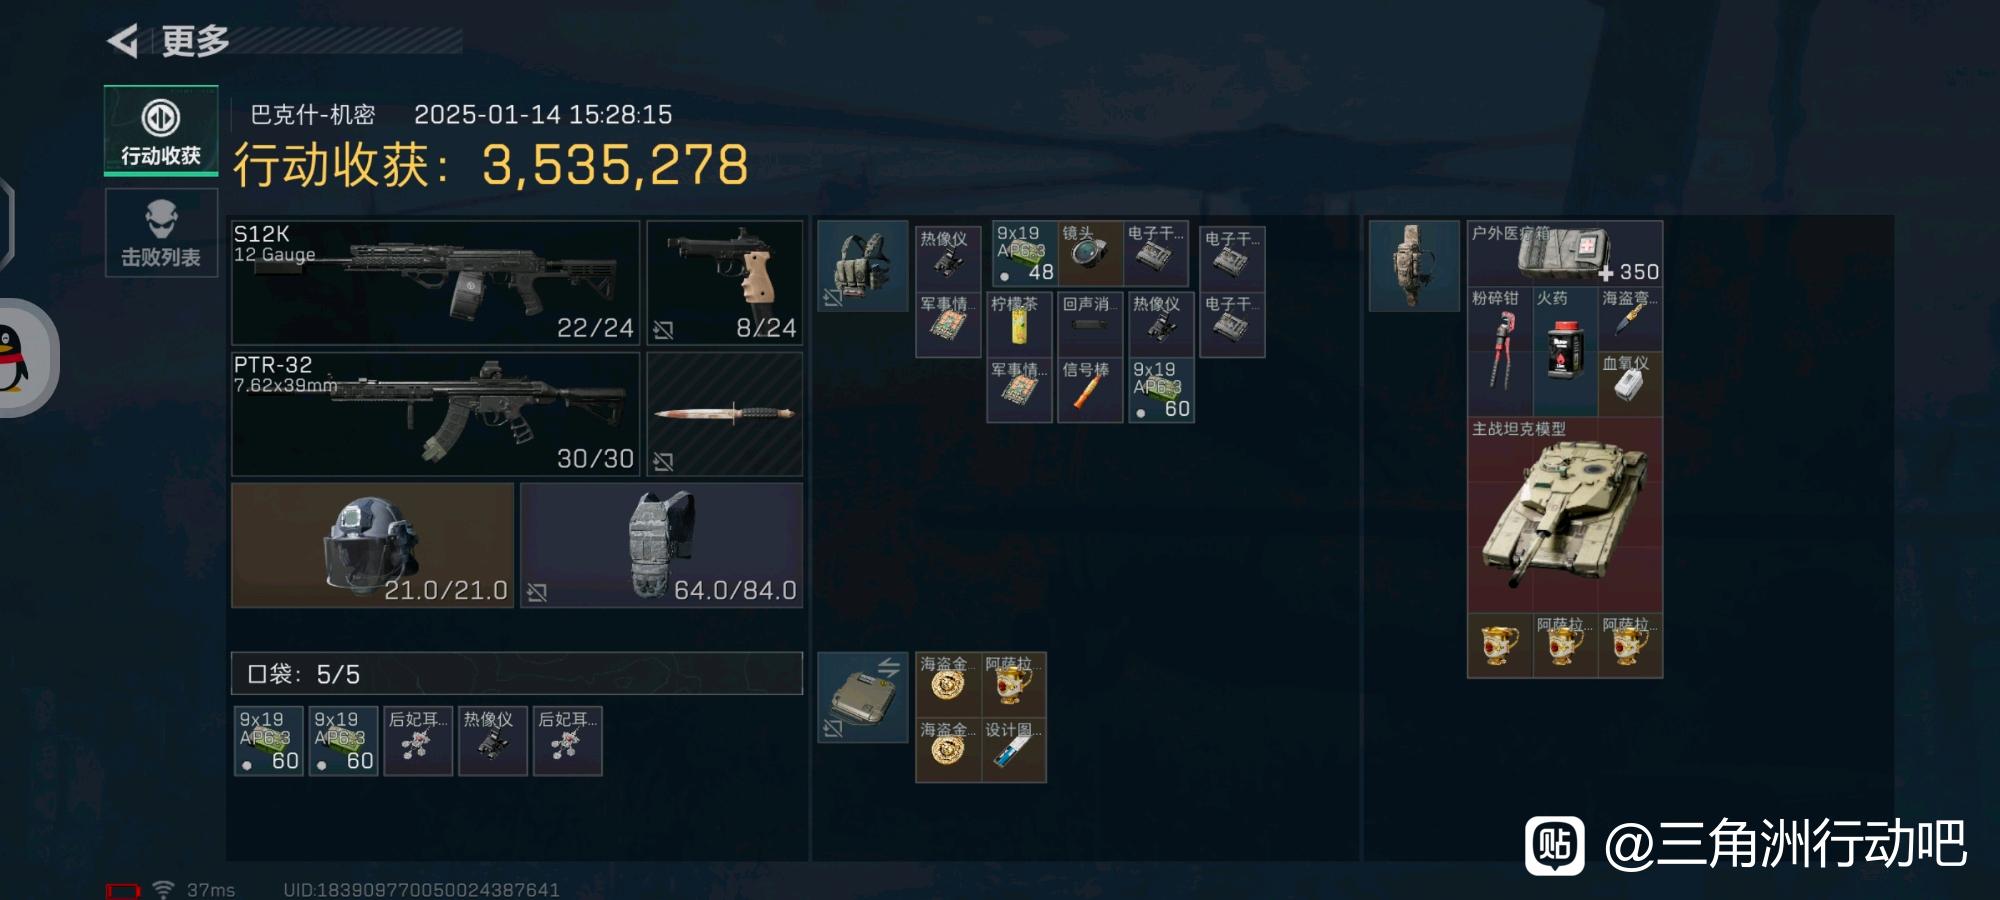The image size is (2000, 900).
Task: Switch to the 击败列表 tab
Action: coord(161,233)
